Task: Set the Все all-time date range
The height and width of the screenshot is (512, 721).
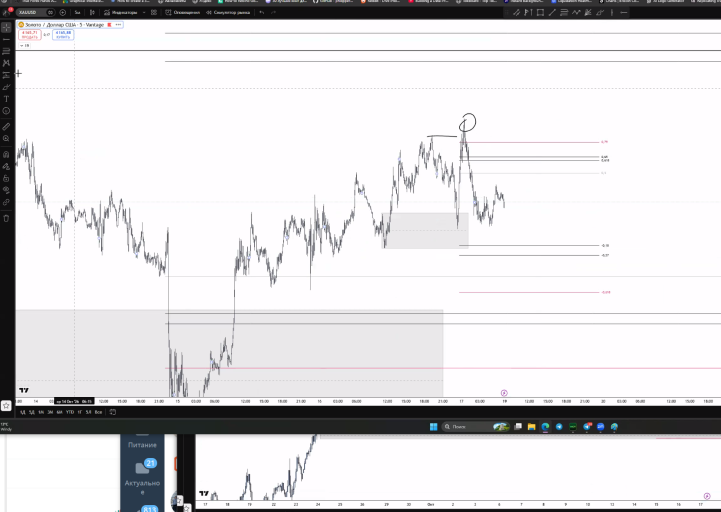Action: click(x=98, y=412)
